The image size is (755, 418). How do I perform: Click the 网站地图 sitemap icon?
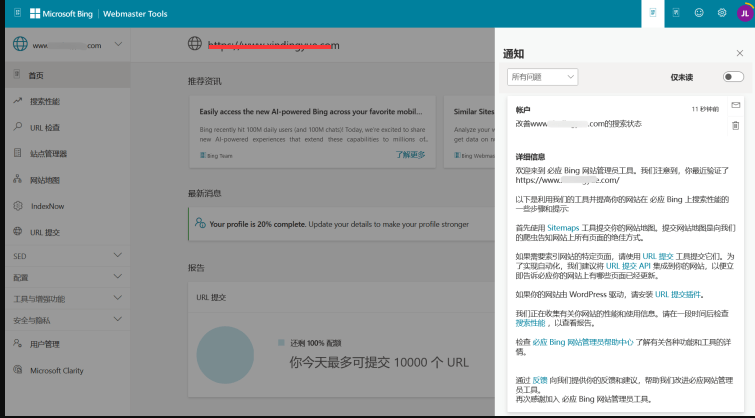[18, 179]
